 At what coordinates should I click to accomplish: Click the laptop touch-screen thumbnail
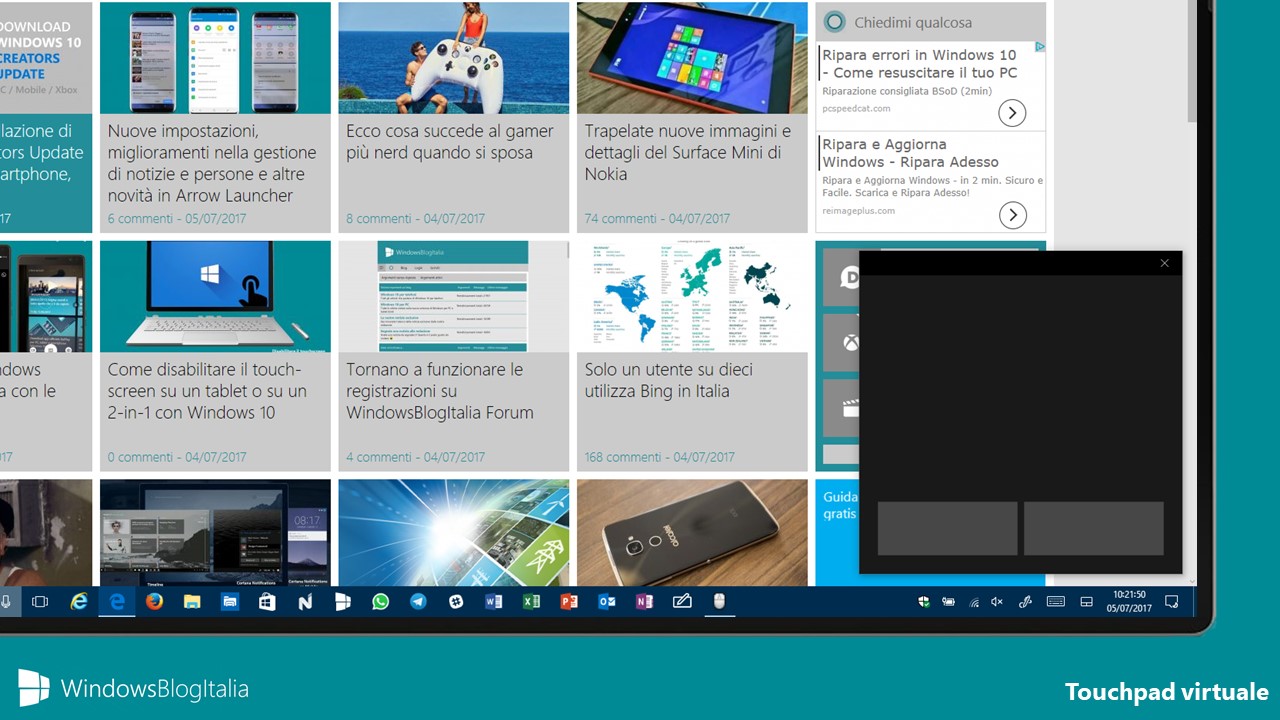pos(215,296)
